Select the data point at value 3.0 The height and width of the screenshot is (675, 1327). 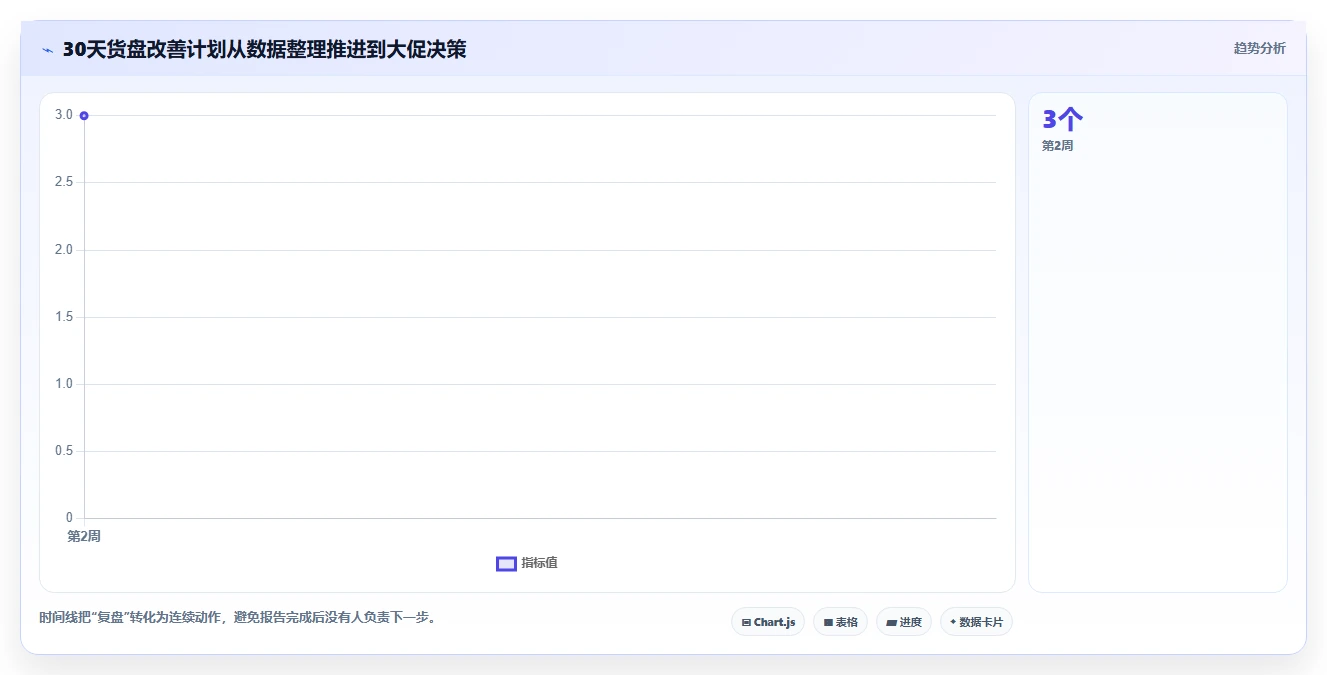[x=84, y=115]
